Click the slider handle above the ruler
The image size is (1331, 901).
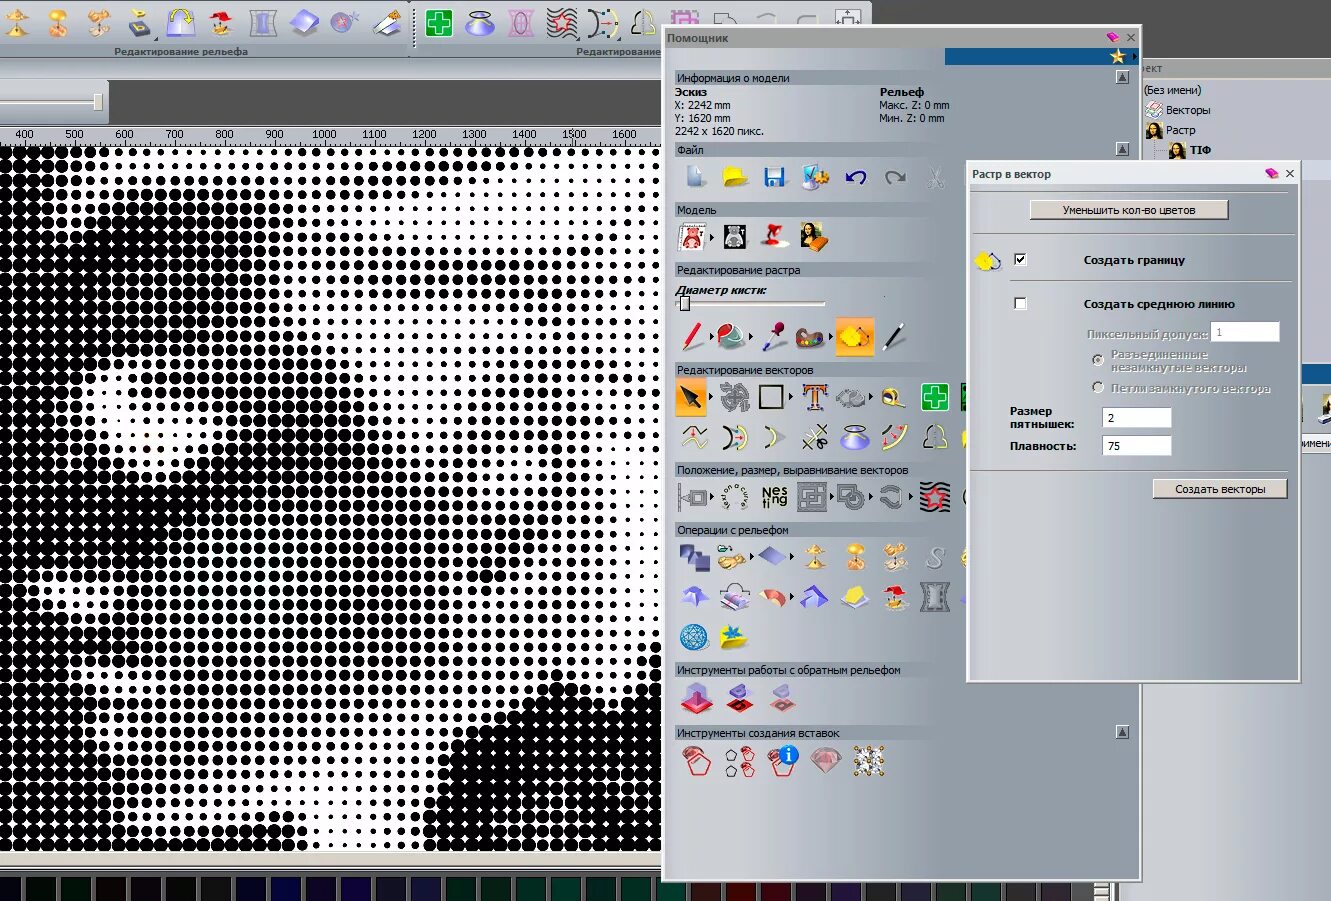(98, 102)
